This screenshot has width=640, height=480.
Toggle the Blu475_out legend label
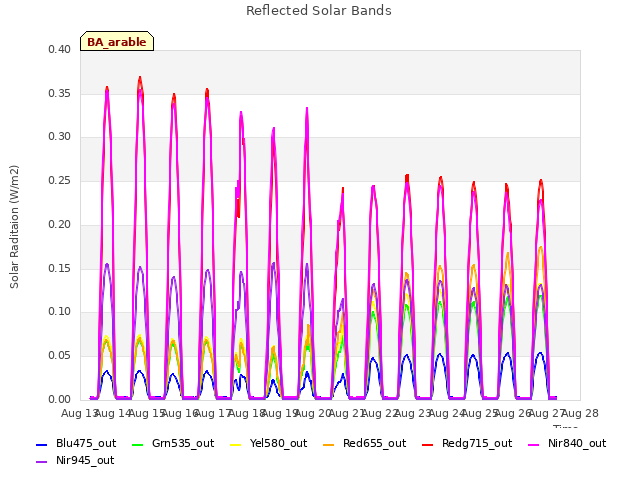point(86,444)
